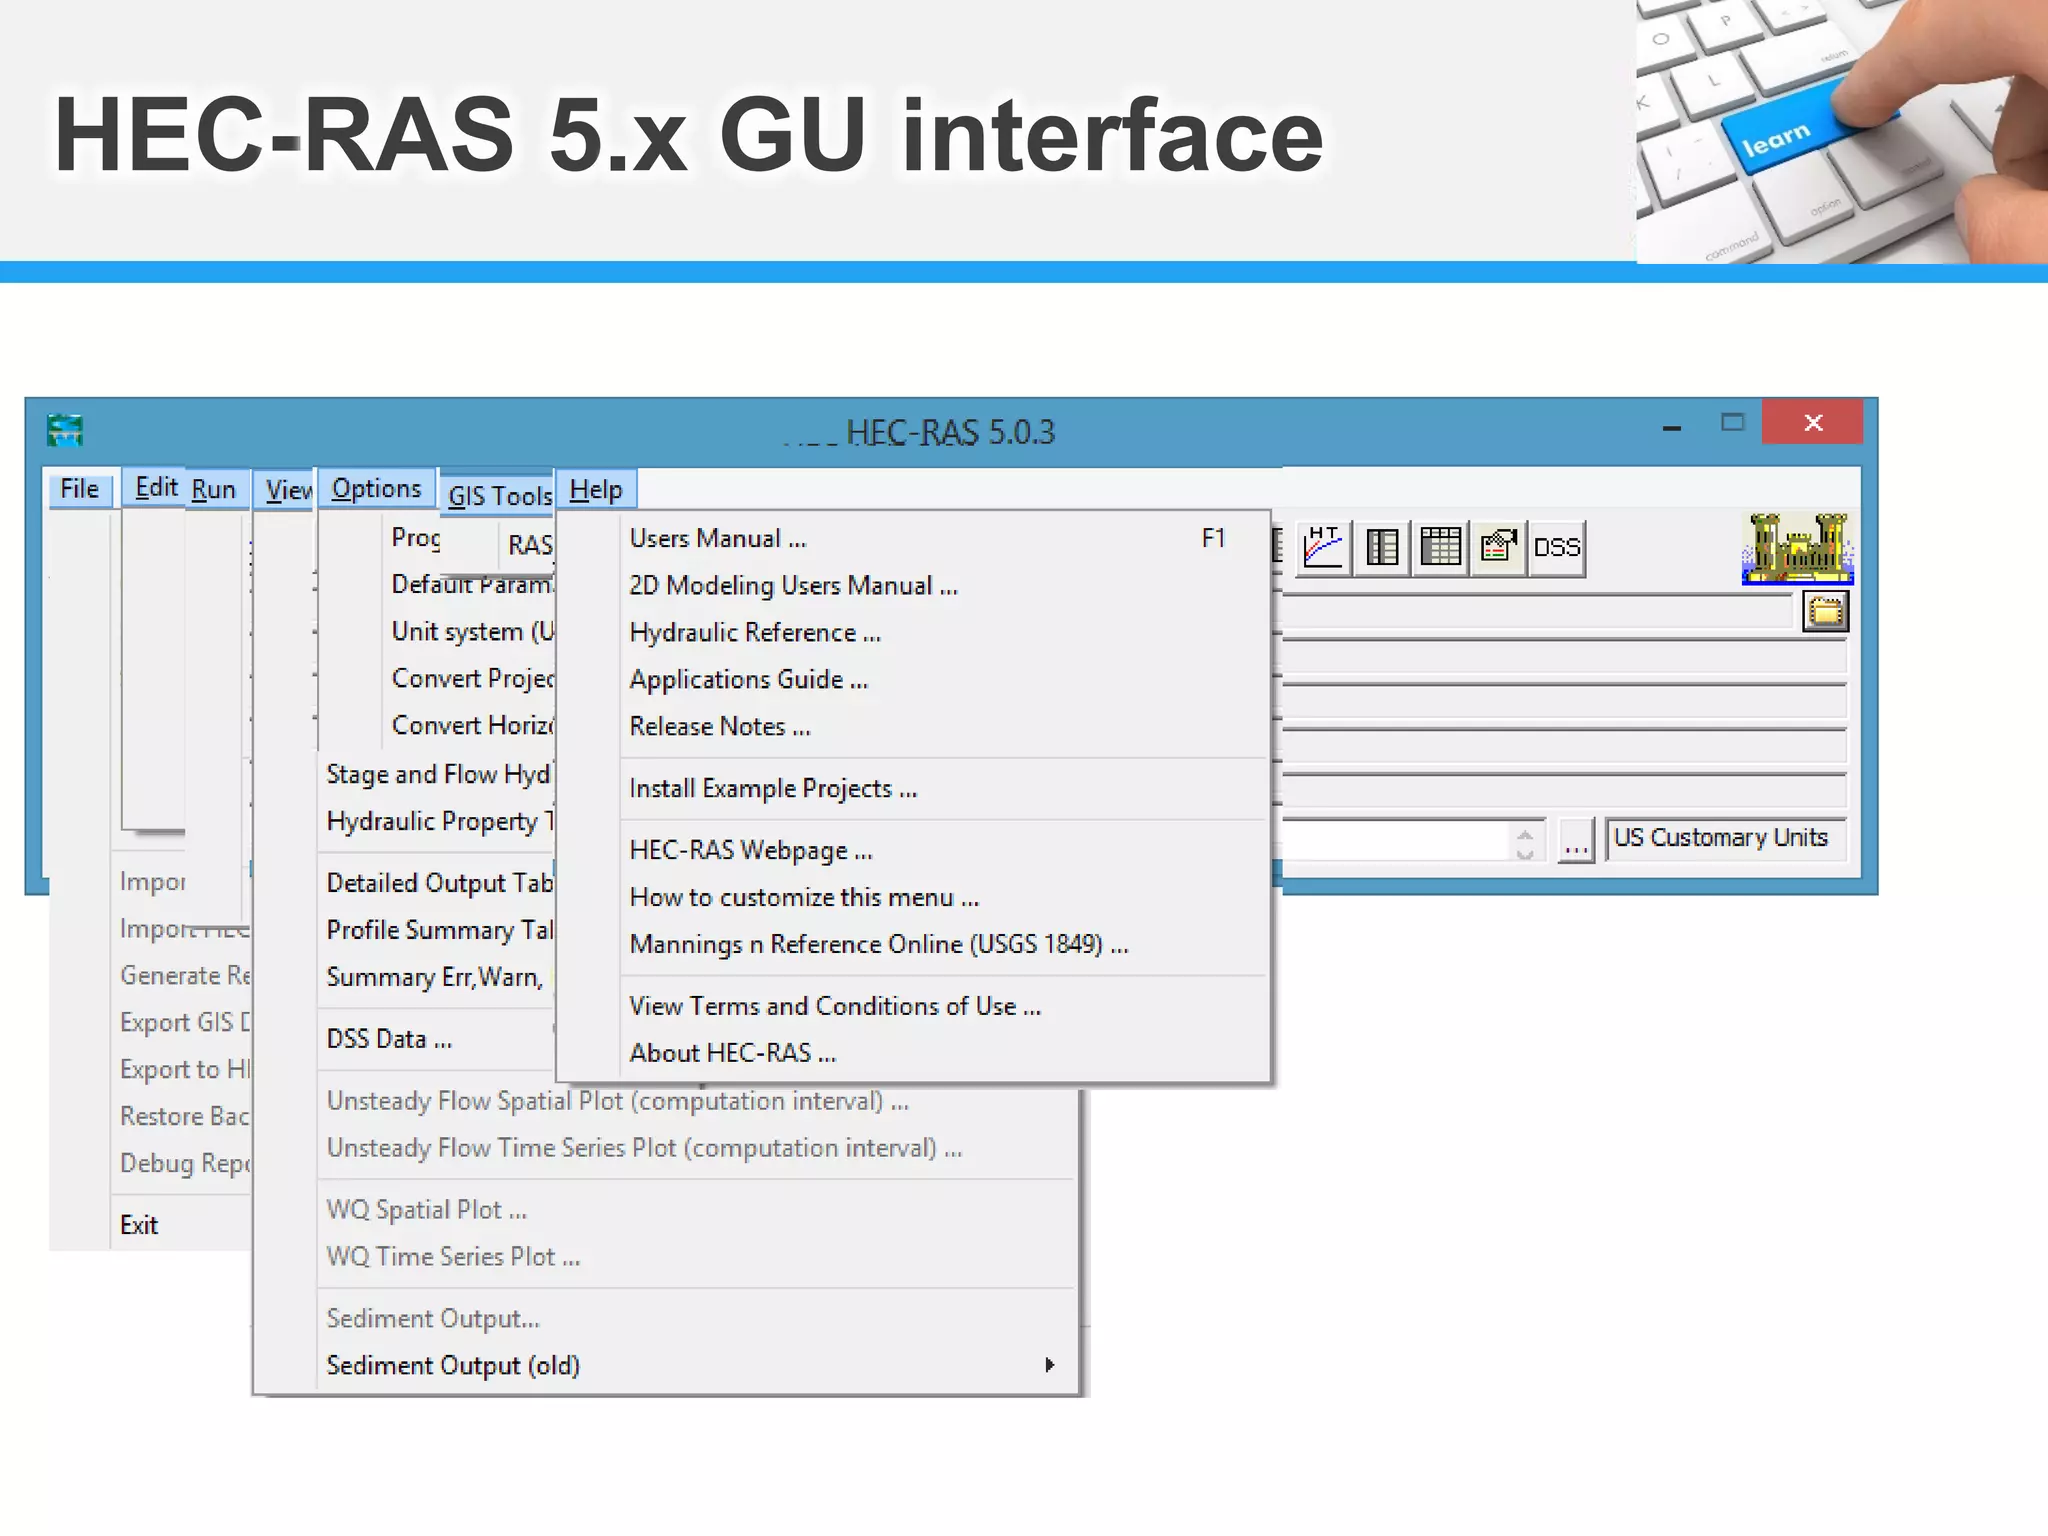Click summary of errors and warnings icon
Image resolution: width=2048 pixels, height=1536 pixels.
click(1498, 547)
